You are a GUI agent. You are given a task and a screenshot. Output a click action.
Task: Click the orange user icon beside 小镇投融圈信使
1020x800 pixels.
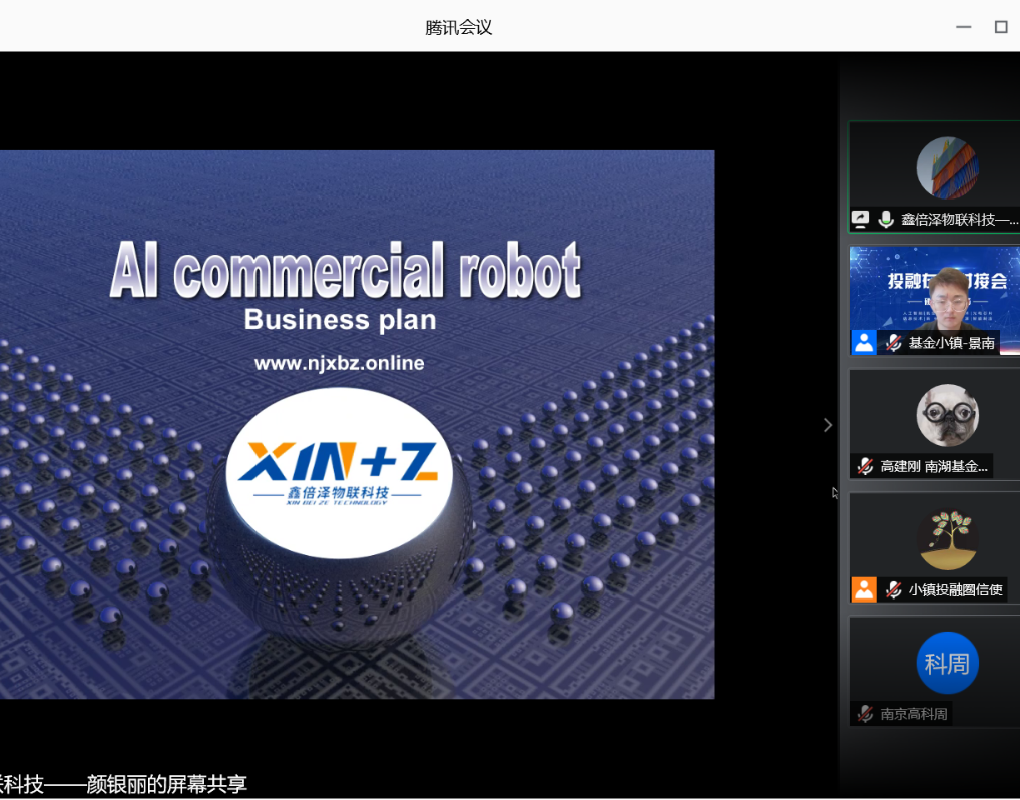pyautogui.click(x=864, y=589)
